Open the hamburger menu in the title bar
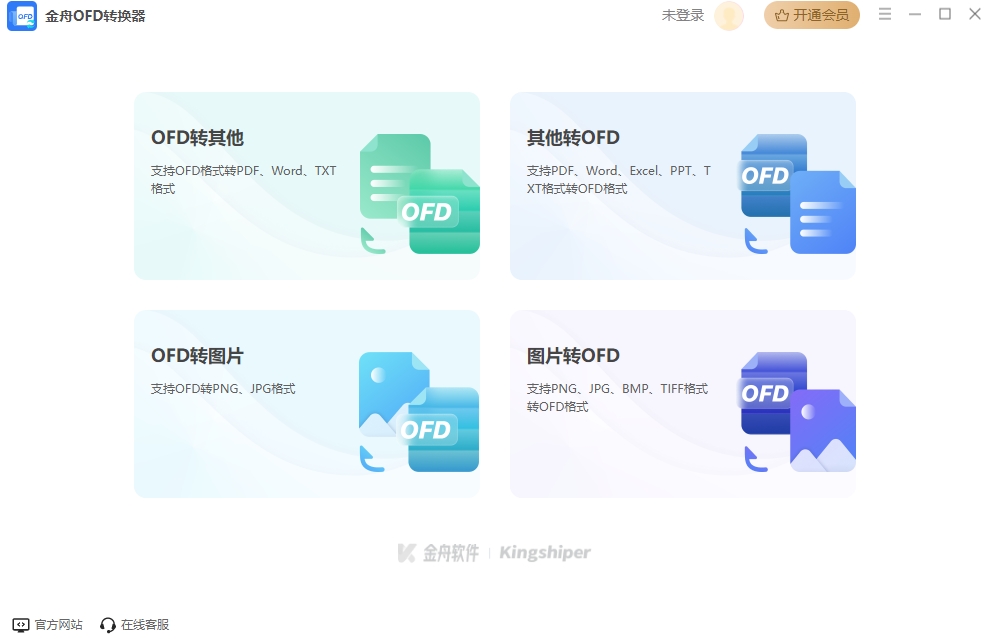 click(x=885, y=14)
